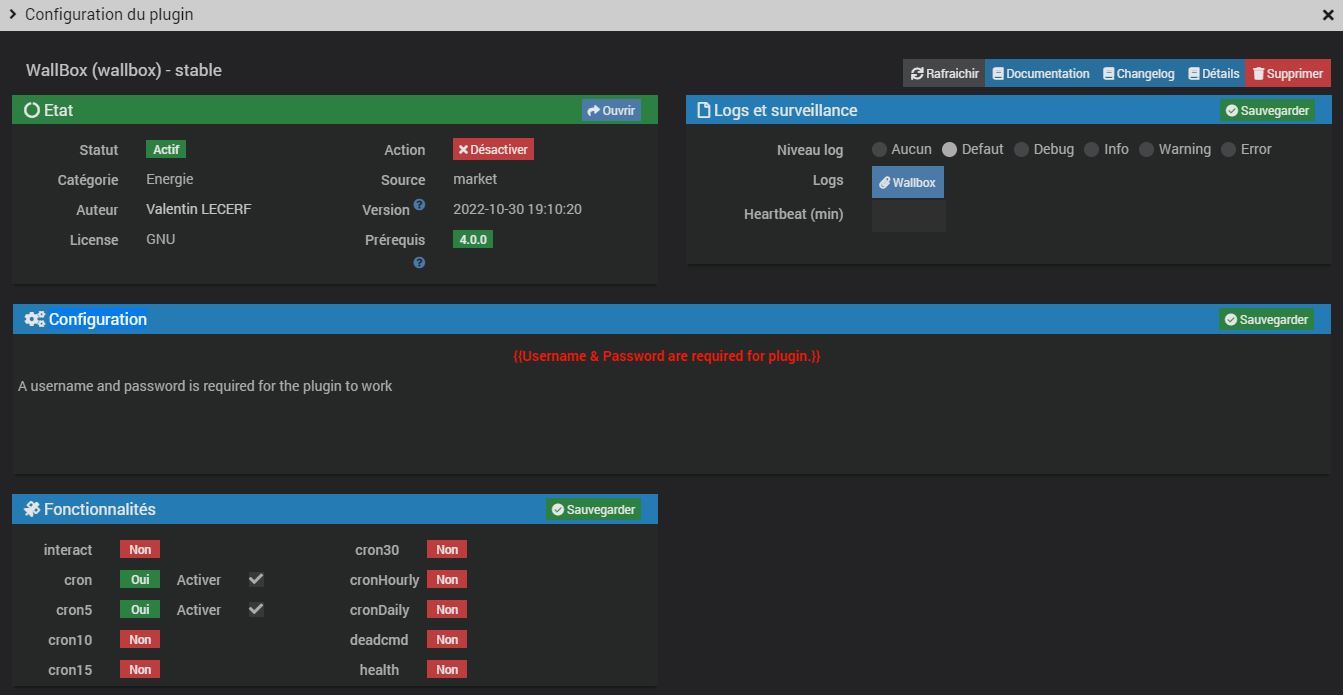Click the 4.0.0 prerequisite badge
The width and height of the screenshot is (1343, 695).
click(473, 239)
